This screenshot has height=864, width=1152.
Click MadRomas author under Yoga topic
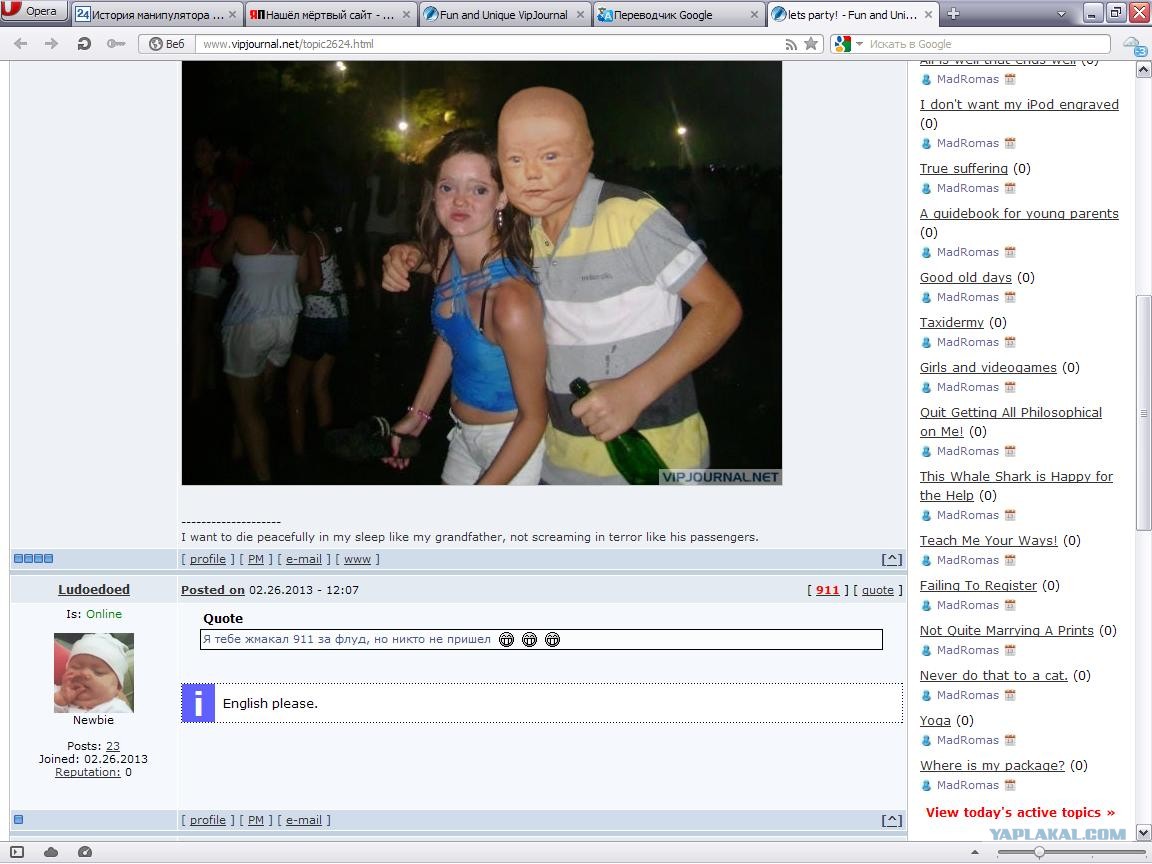[x=967, y=740]
